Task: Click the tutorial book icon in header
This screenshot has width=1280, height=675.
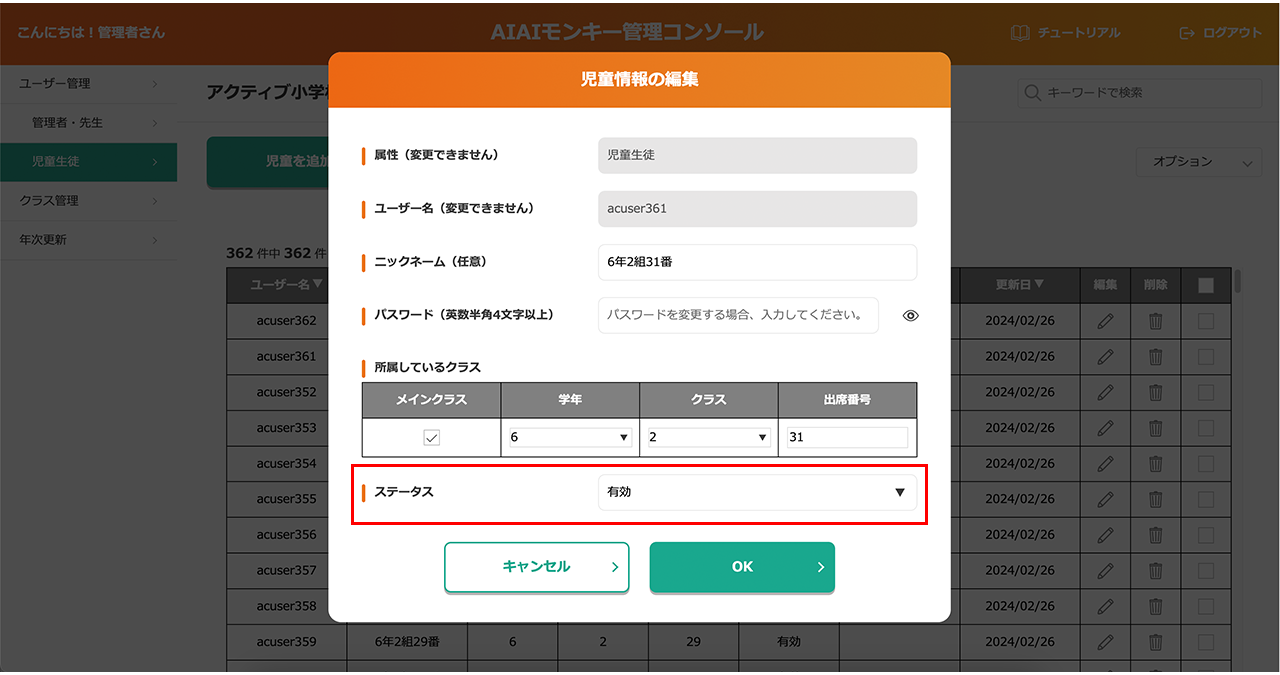Action: click(1020, 33)
